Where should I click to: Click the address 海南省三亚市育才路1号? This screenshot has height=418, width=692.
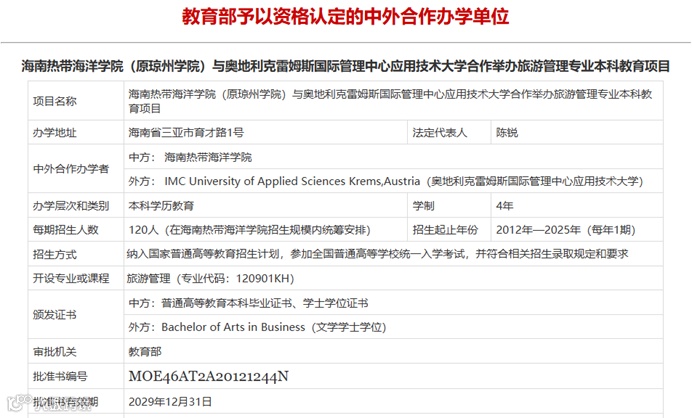tap(186, 132)
